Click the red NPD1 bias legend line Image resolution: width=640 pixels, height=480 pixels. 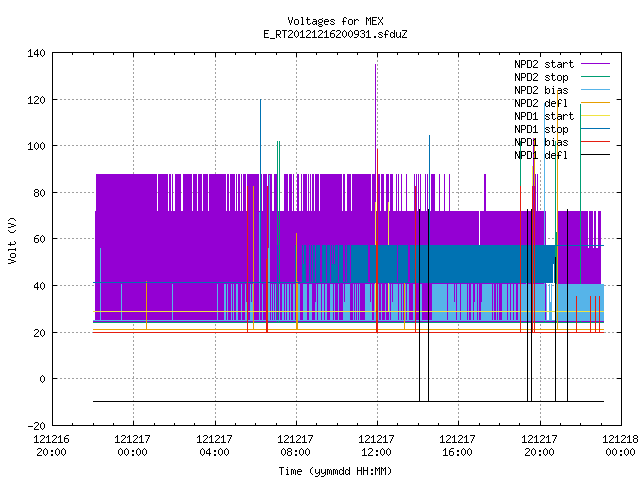[x=595, y=142]
